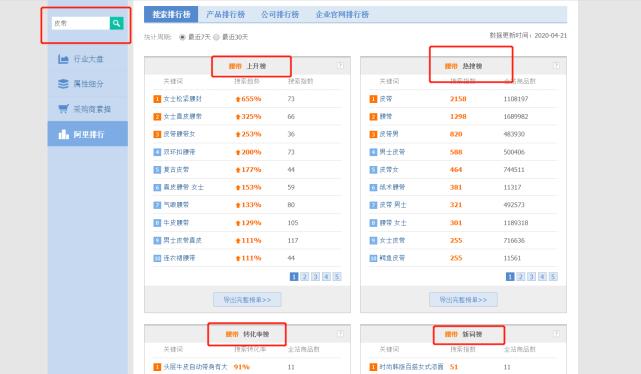Click 导出完整榜单 under the 上升榜 panel
Screen dimensions: 641x374
247,300
